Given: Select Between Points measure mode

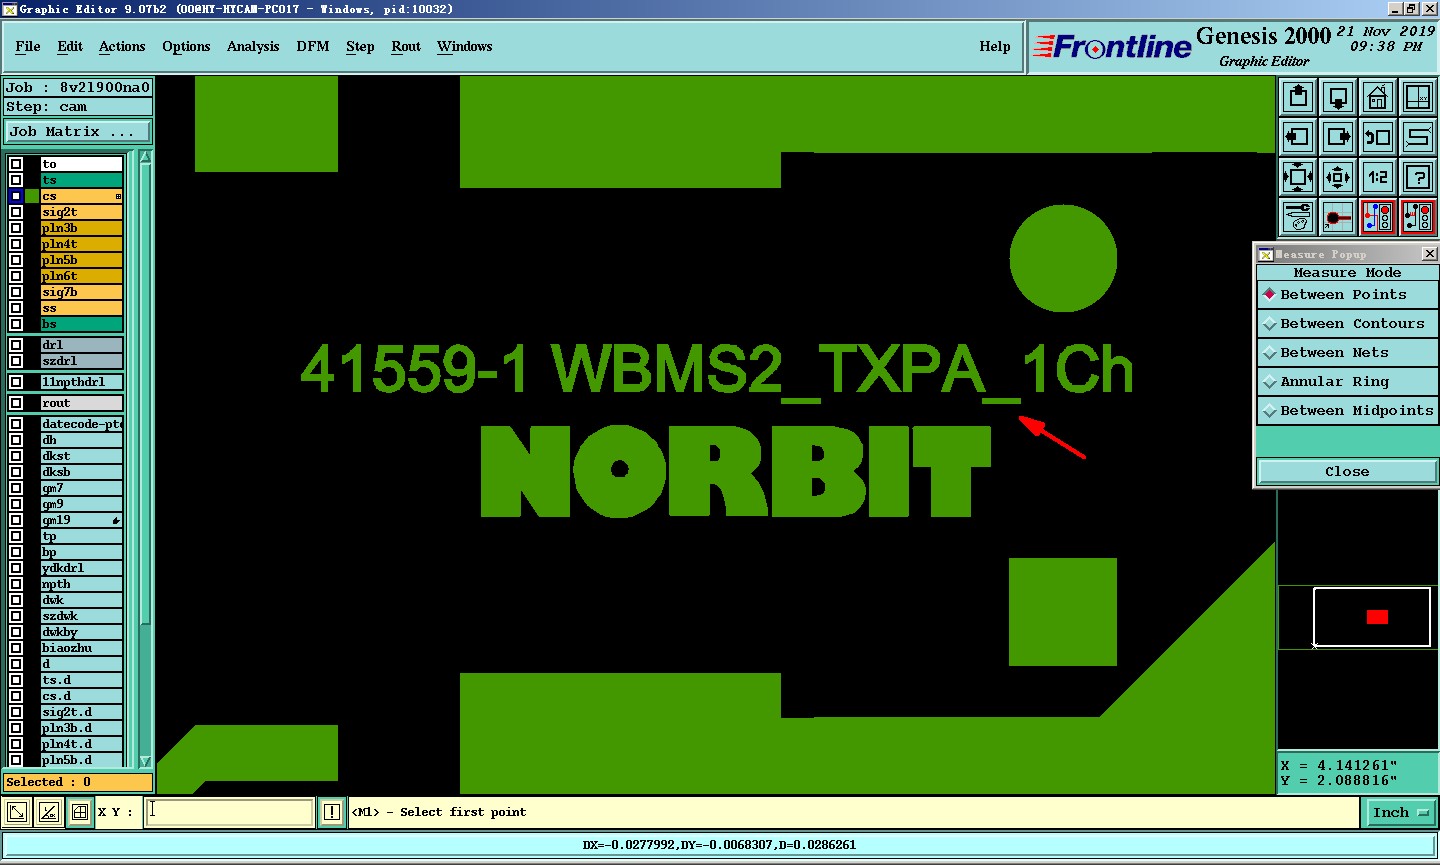Looking at the screenshot, I should [1347, 294].
